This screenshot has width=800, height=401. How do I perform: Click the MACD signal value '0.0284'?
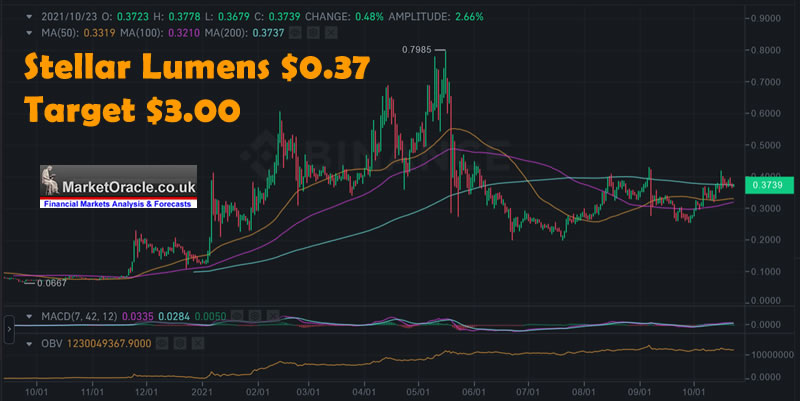[174, 316]
